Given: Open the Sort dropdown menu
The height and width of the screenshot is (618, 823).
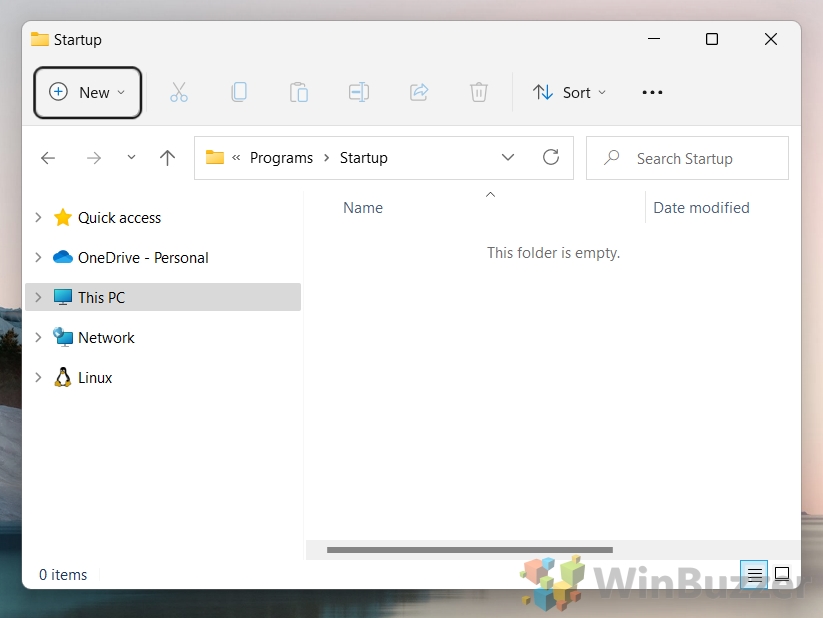Looking at the screenshot, I should click(569, 92).
